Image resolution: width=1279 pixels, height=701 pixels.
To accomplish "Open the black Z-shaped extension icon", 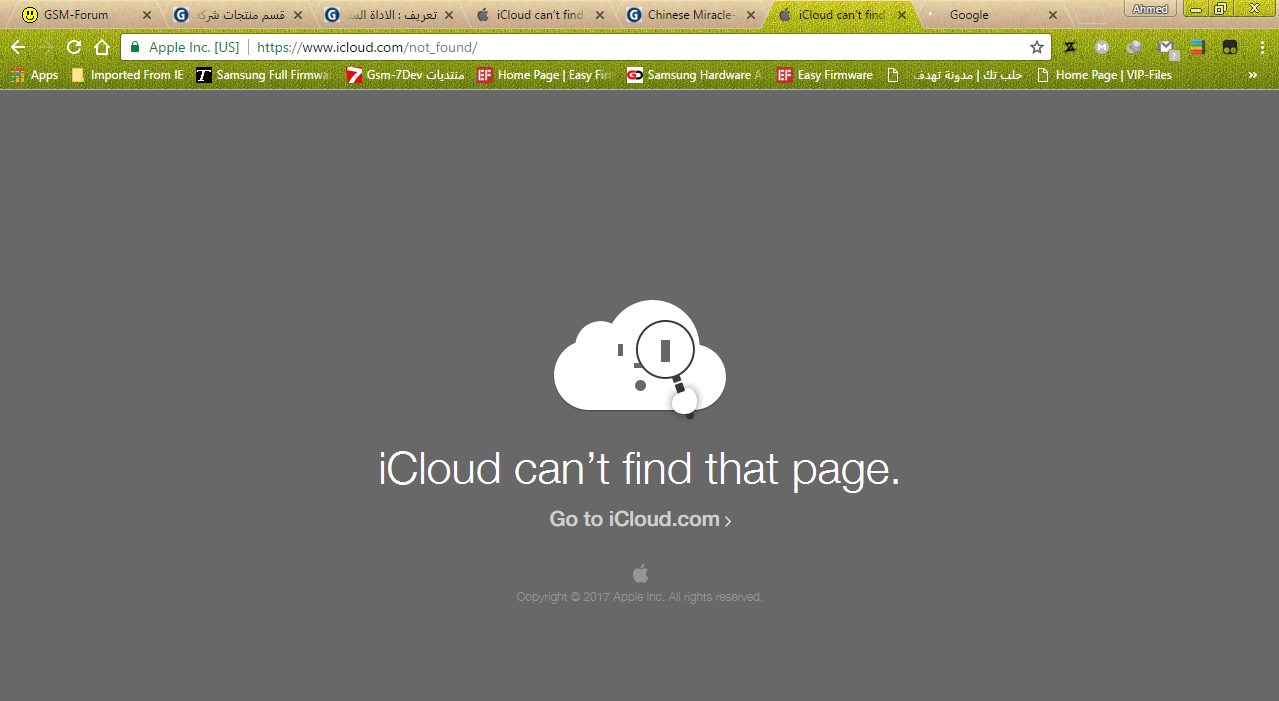I will (1070, 47).
